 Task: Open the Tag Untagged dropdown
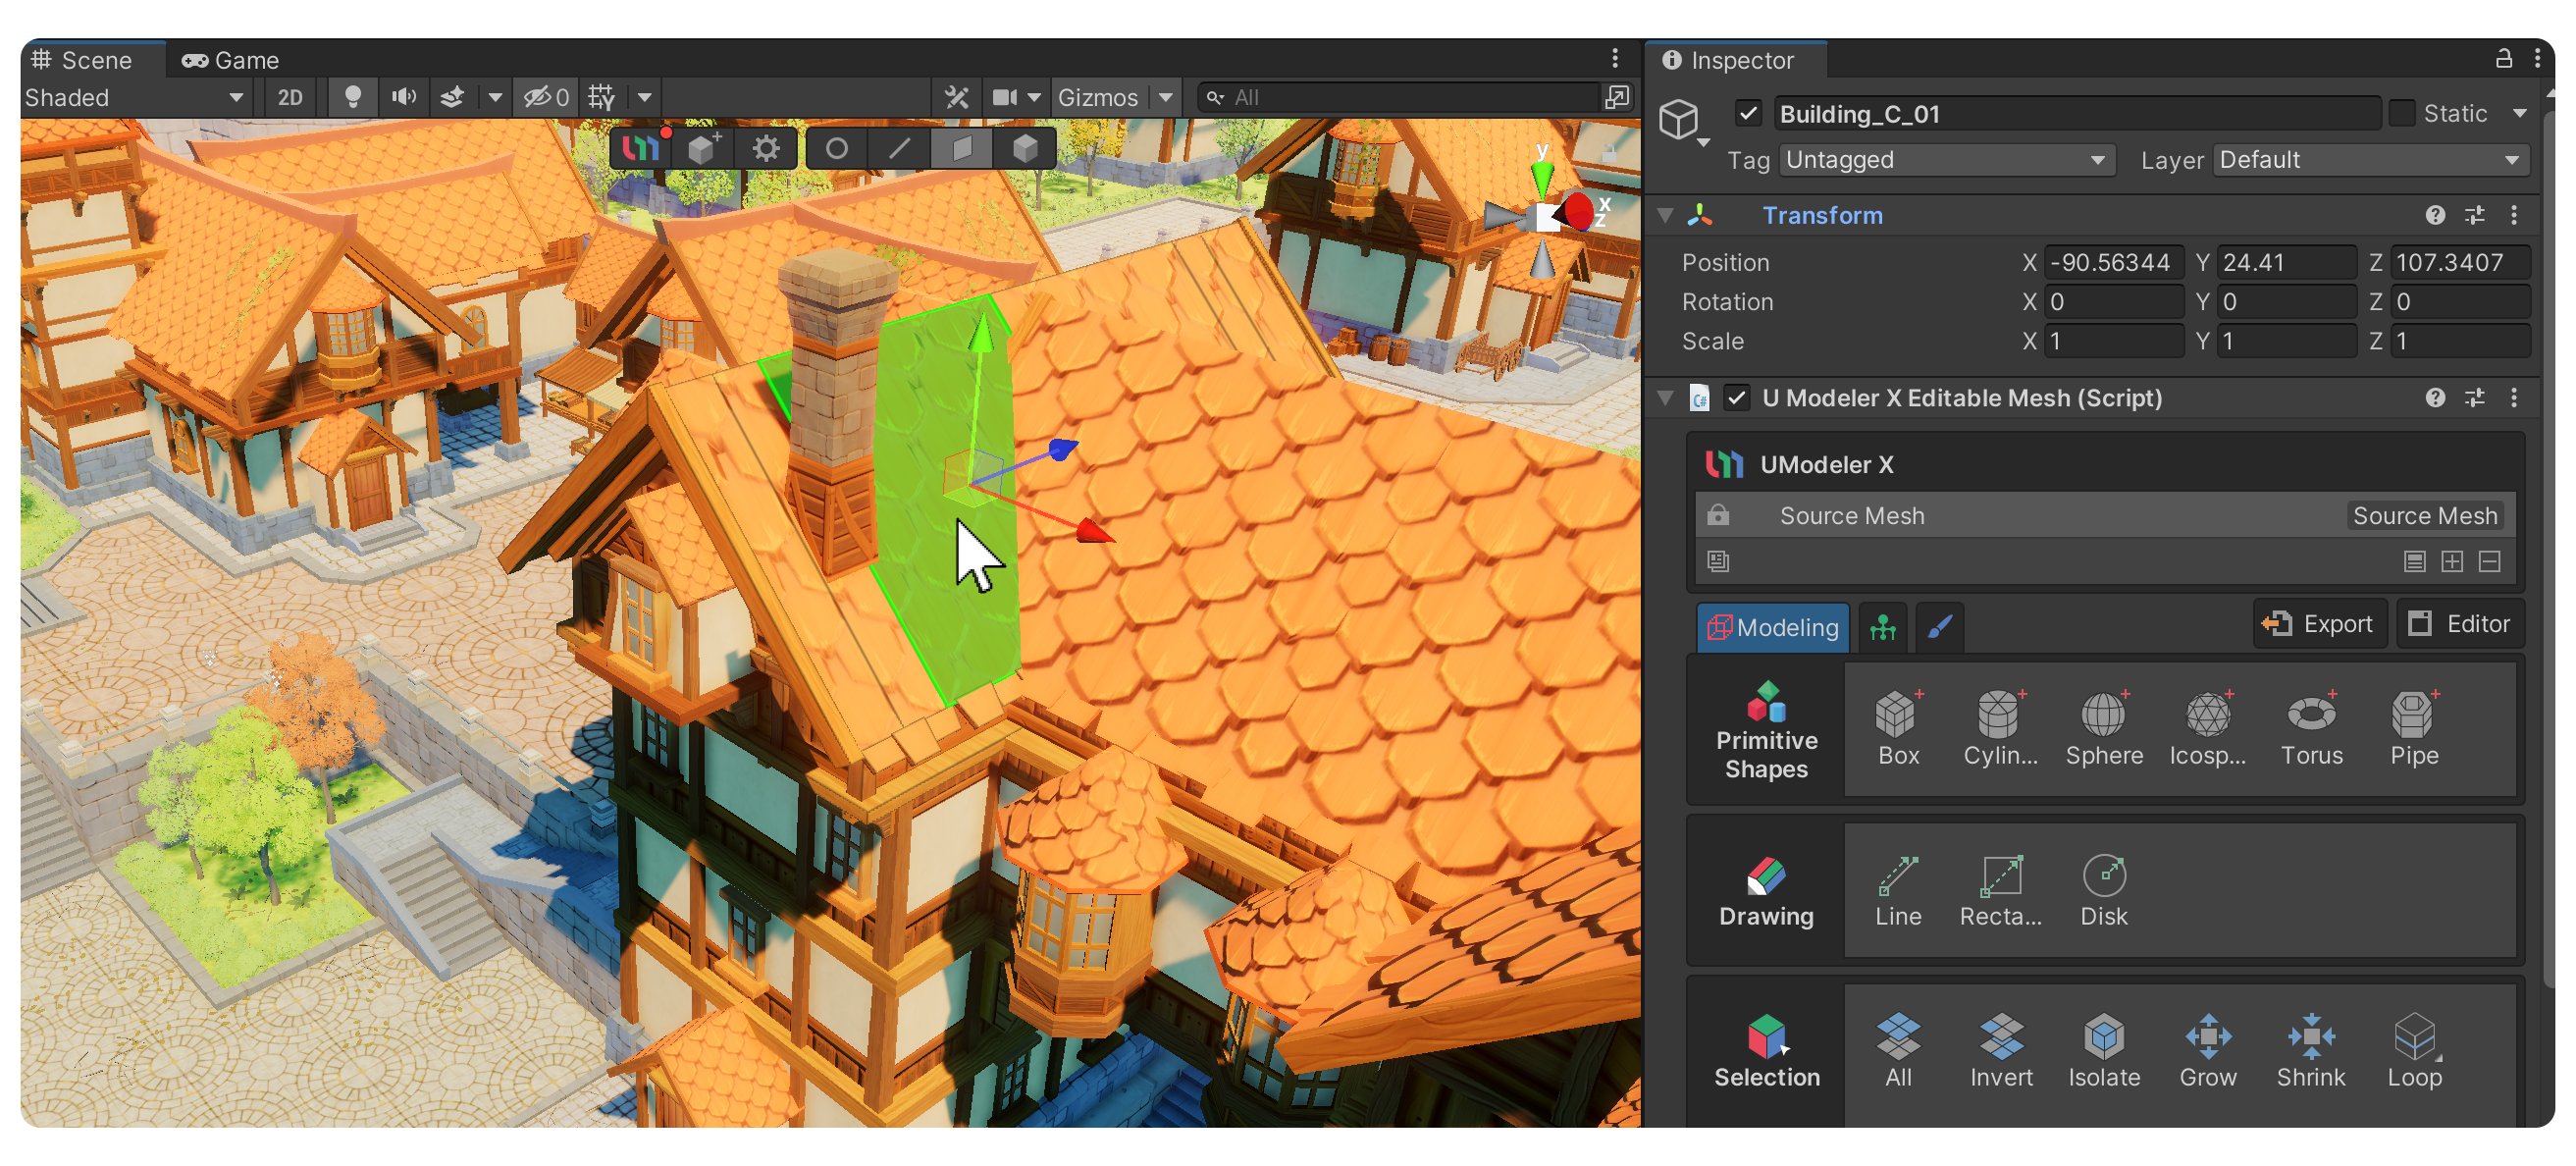click(1945, 160)
